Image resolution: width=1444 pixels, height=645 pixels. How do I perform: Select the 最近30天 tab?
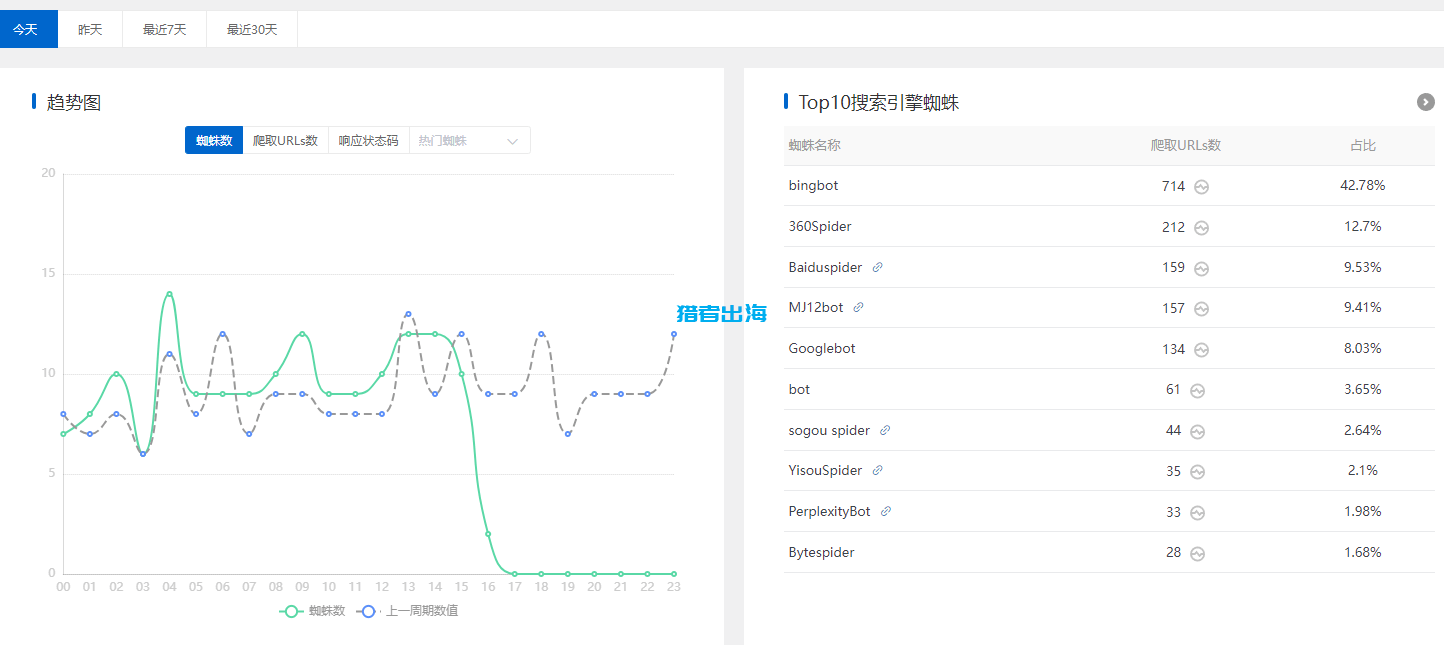click(x=251, y=28)
